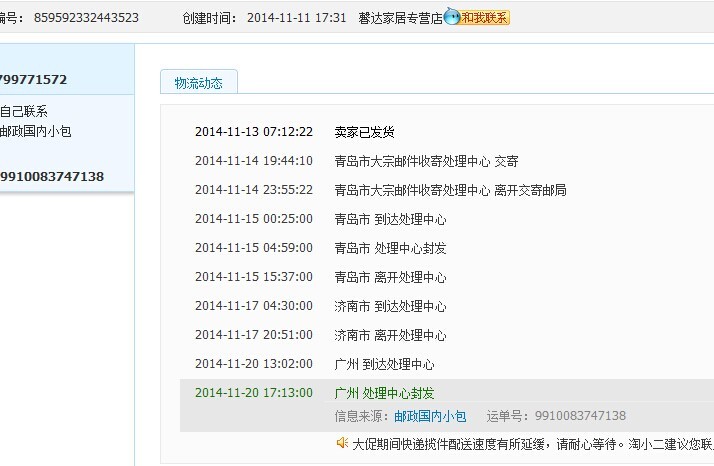
Task: Click 邮政国内小包 in the left sidebar
Action: (36, 131)
